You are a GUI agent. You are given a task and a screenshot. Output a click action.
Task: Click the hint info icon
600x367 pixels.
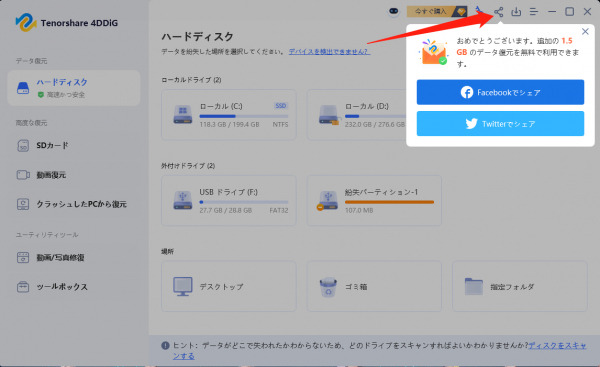coord(165,346)
